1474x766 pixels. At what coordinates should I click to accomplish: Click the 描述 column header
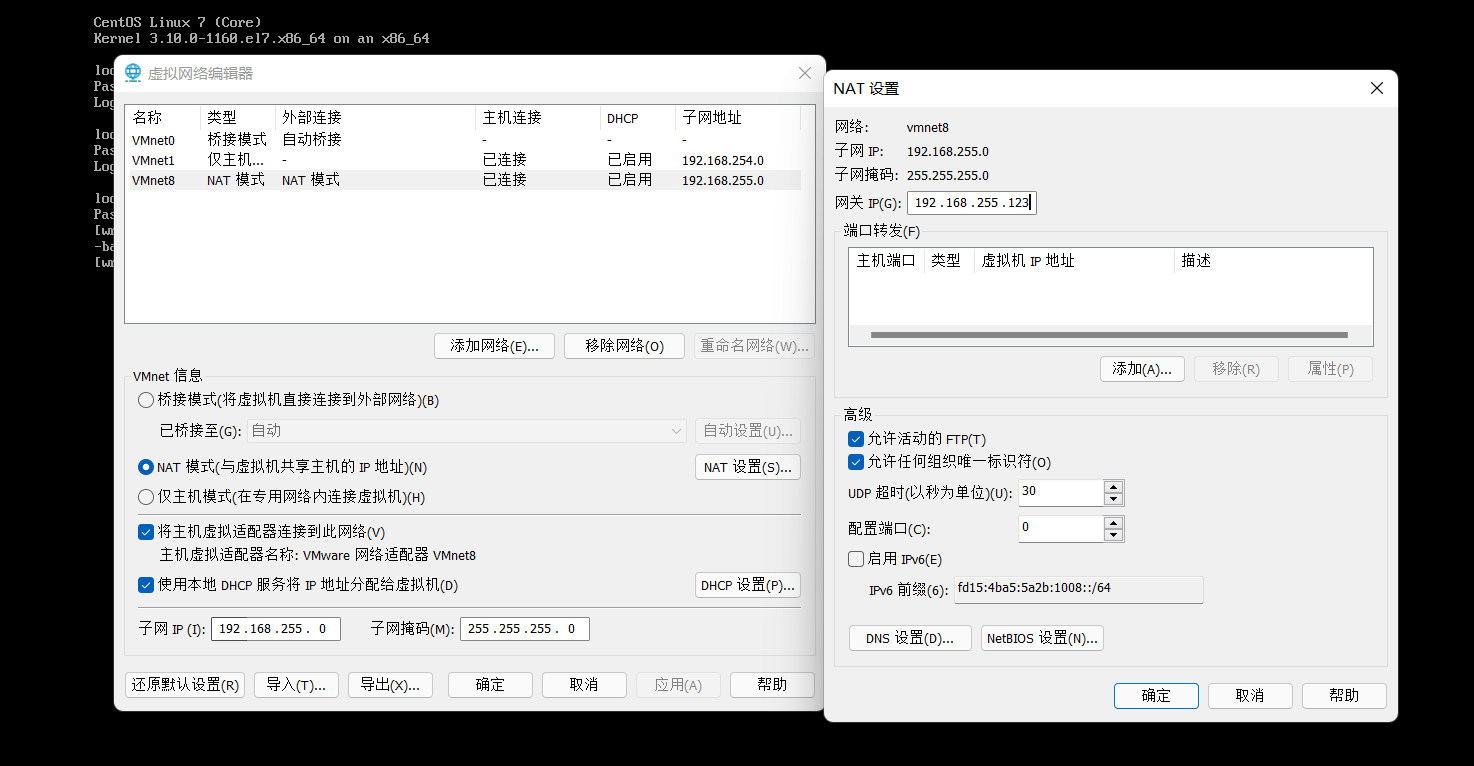tap(1273, 260)
